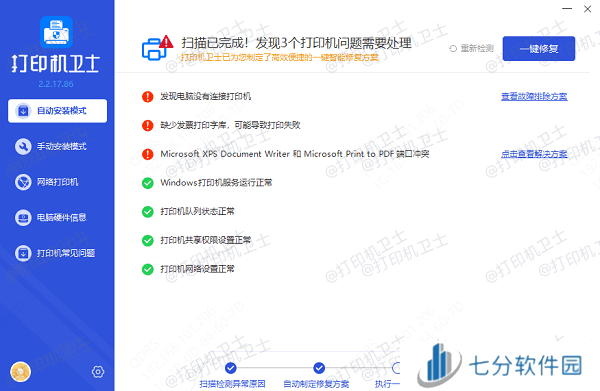Screen dimensions: 600x391
Task: Click red warning icon for 发现电脑没有连接打印机
Action: tap(148, 96)
